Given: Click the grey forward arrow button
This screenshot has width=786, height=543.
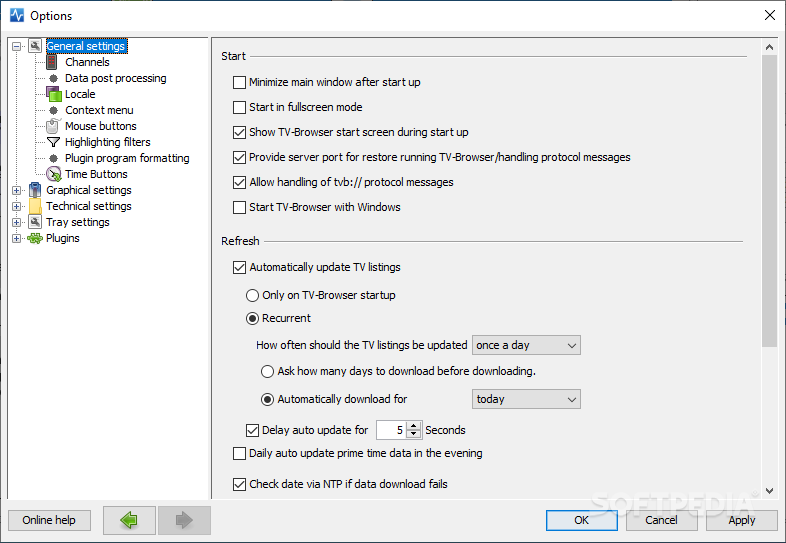Looking at the screenshot, I should coord(184,520).
